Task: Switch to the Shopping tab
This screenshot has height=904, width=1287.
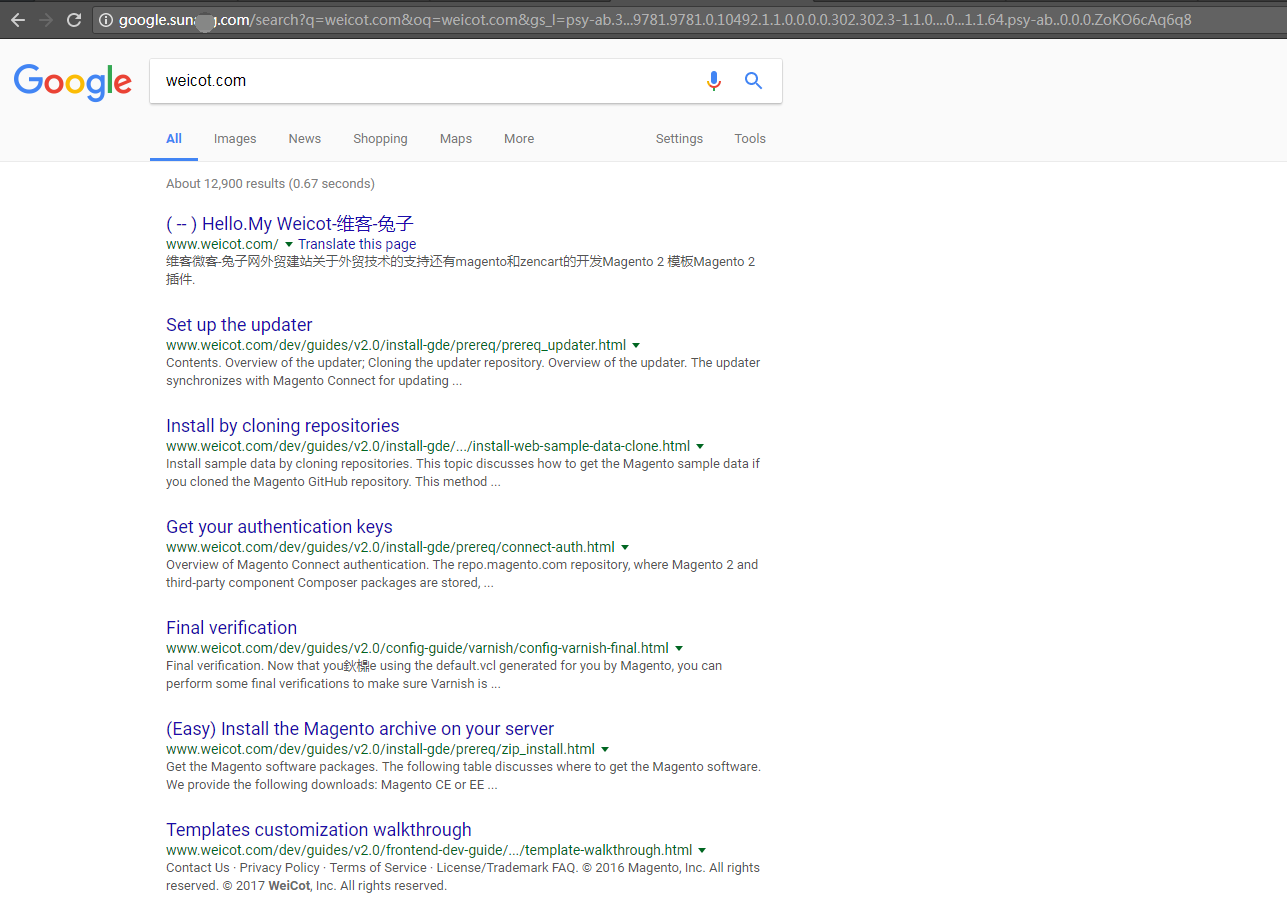Action: (380, 139)
